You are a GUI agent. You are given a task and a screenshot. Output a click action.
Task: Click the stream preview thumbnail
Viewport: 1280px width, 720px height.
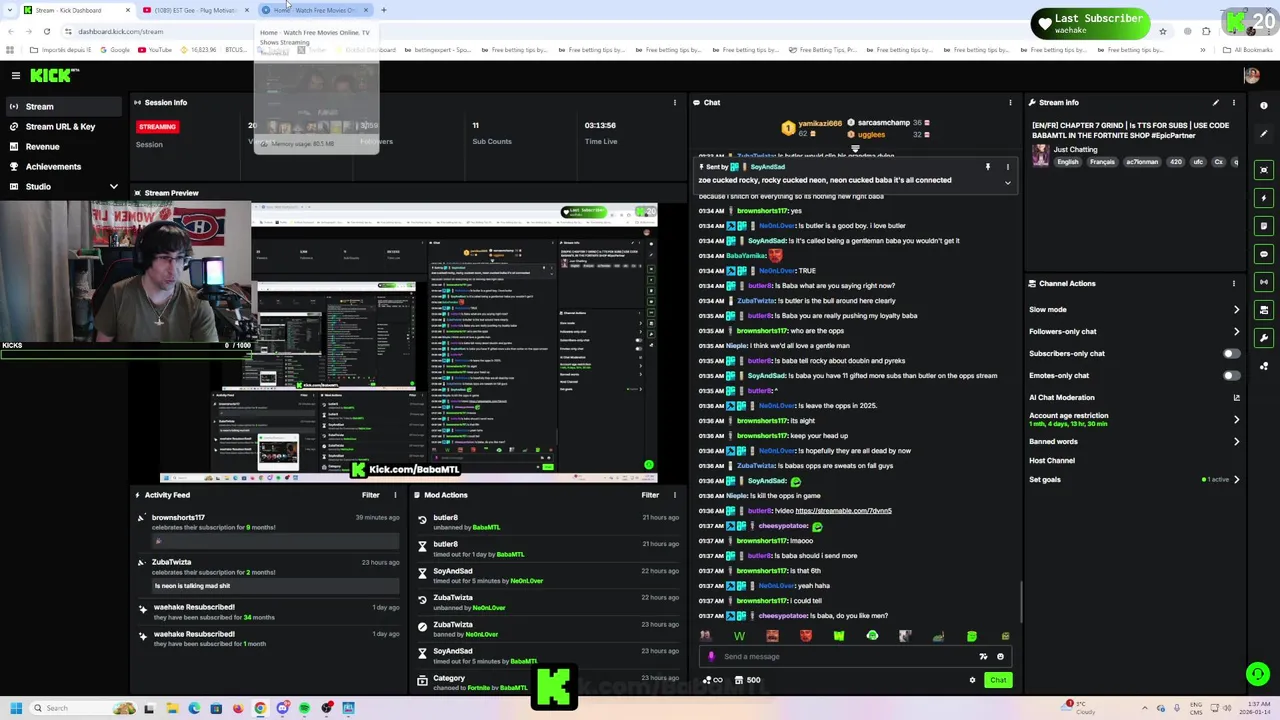pyautogui.click(x=409, y=343)
